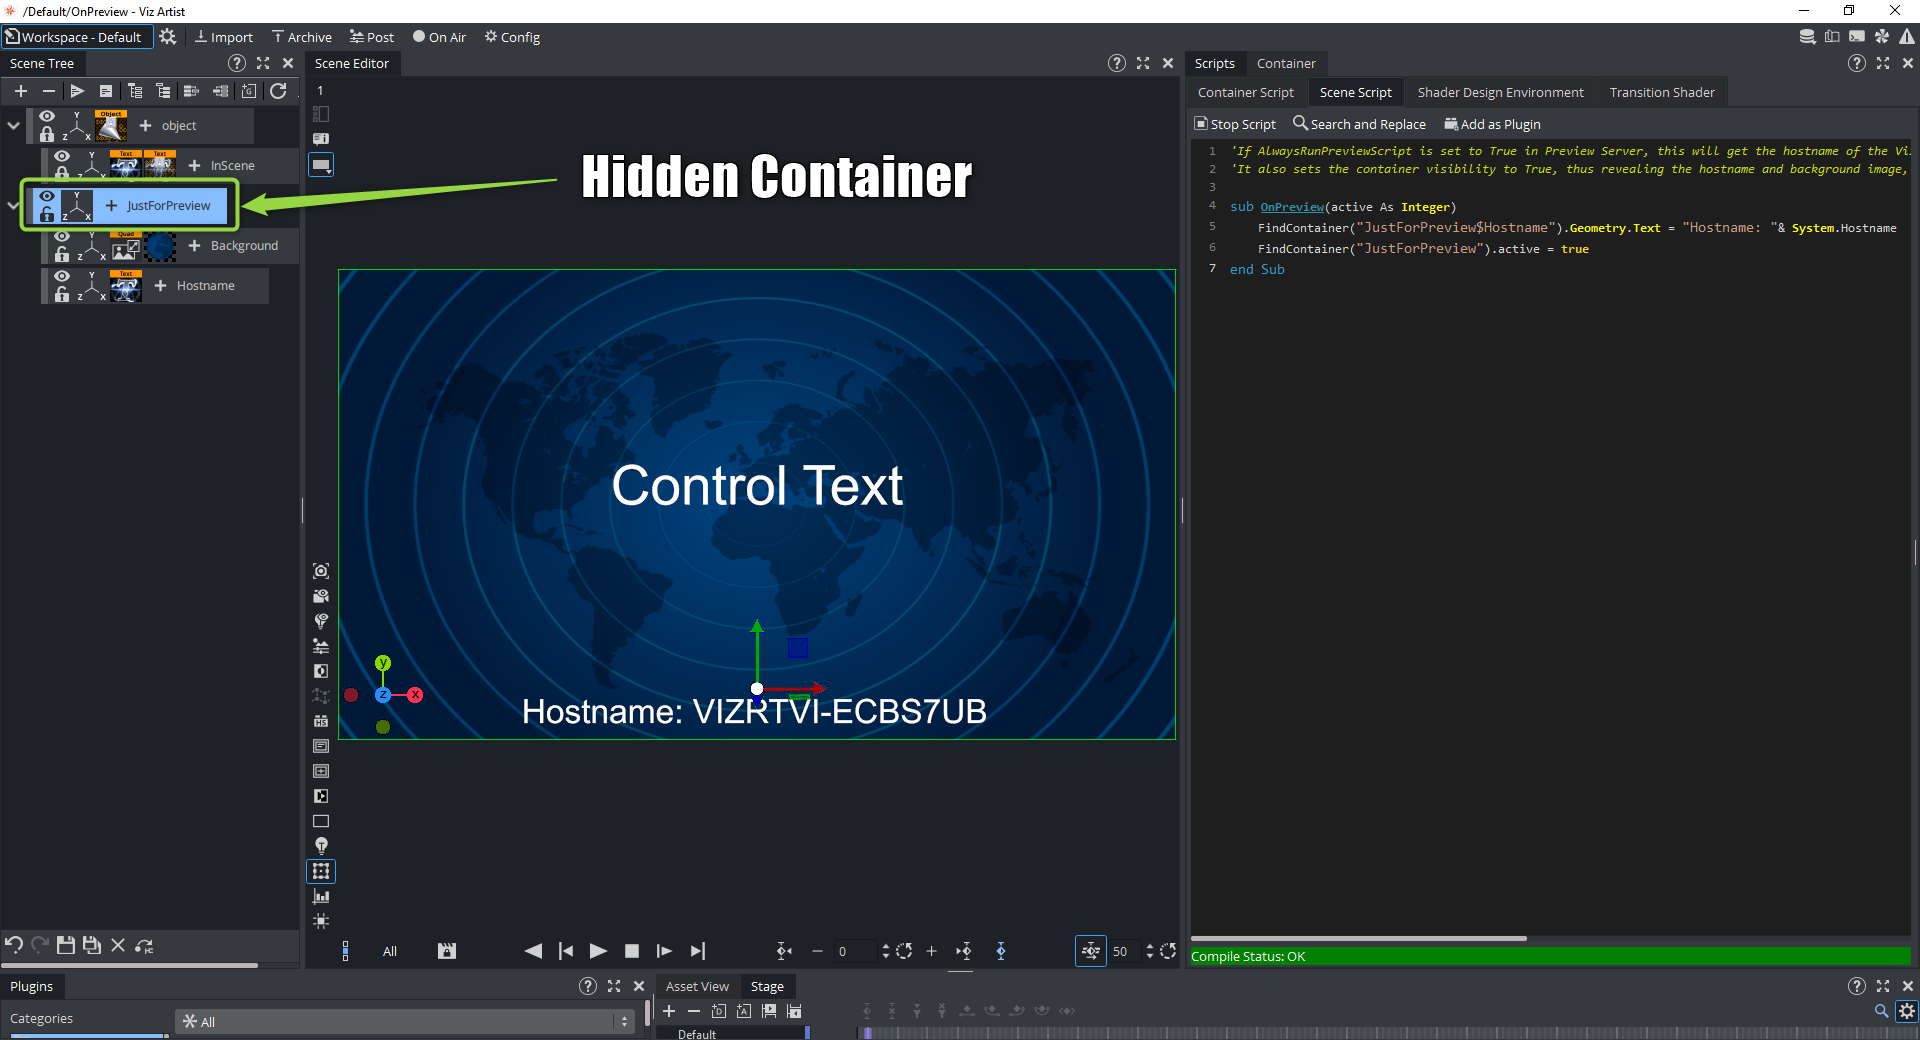The height and width of the screenshot is (1040, 1920).
Task: Click the stop square in animation controls
Action: click(631, 951)
